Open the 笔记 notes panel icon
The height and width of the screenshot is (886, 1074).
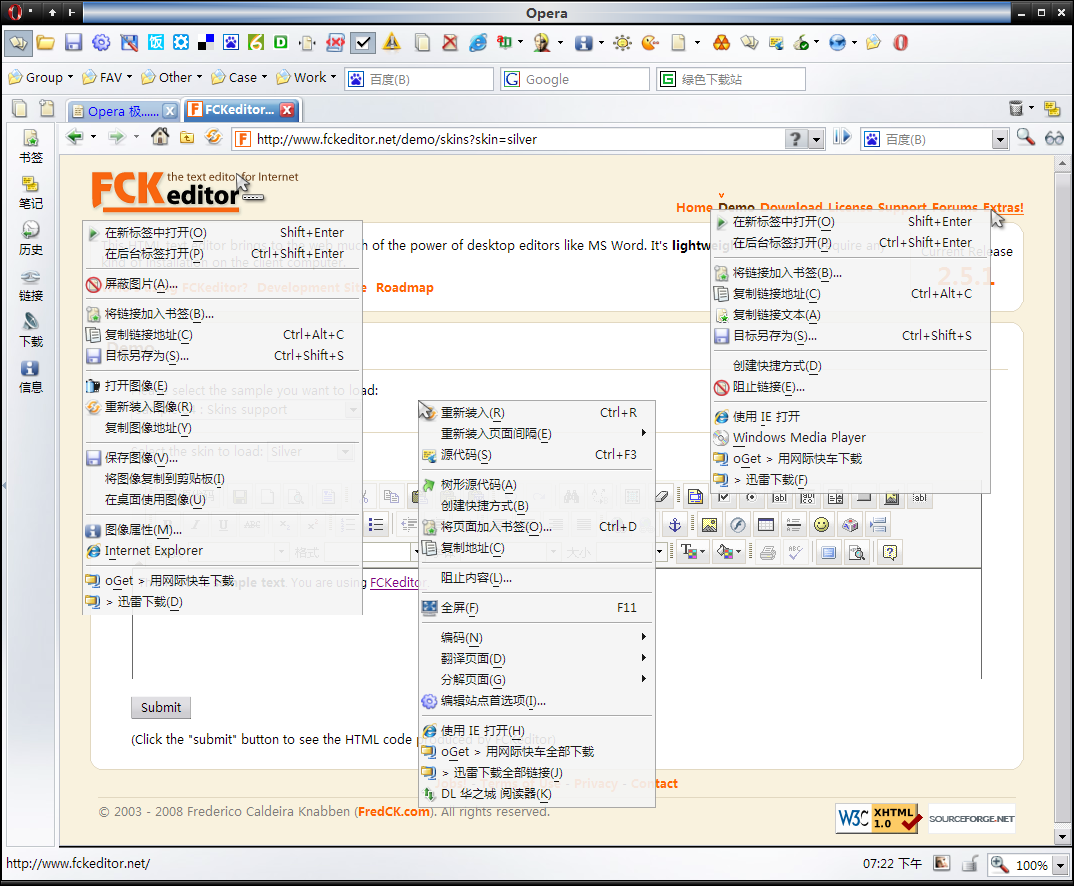coord(30,192)
